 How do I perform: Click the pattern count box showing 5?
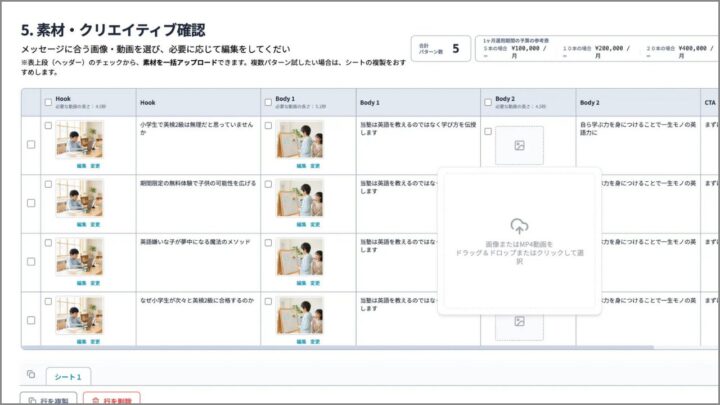pos(441,49)
